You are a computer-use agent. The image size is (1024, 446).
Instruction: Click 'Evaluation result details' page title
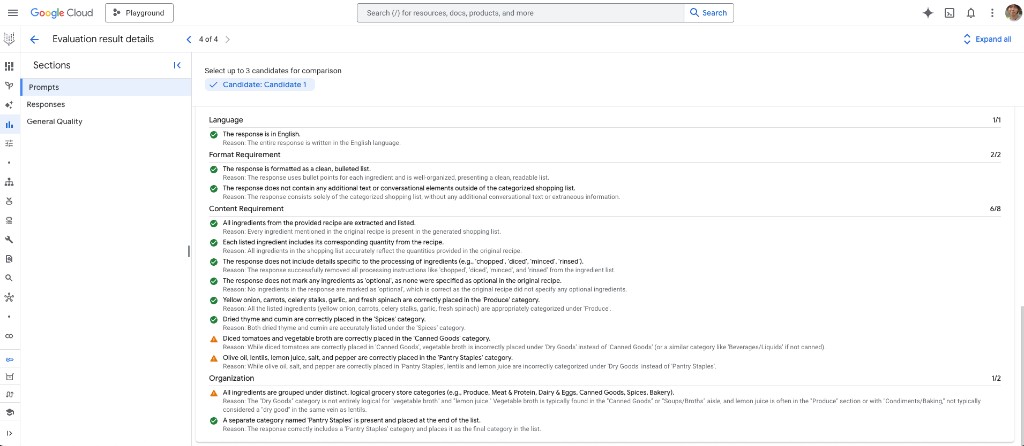pyautogui.click(x=103, y=39)
